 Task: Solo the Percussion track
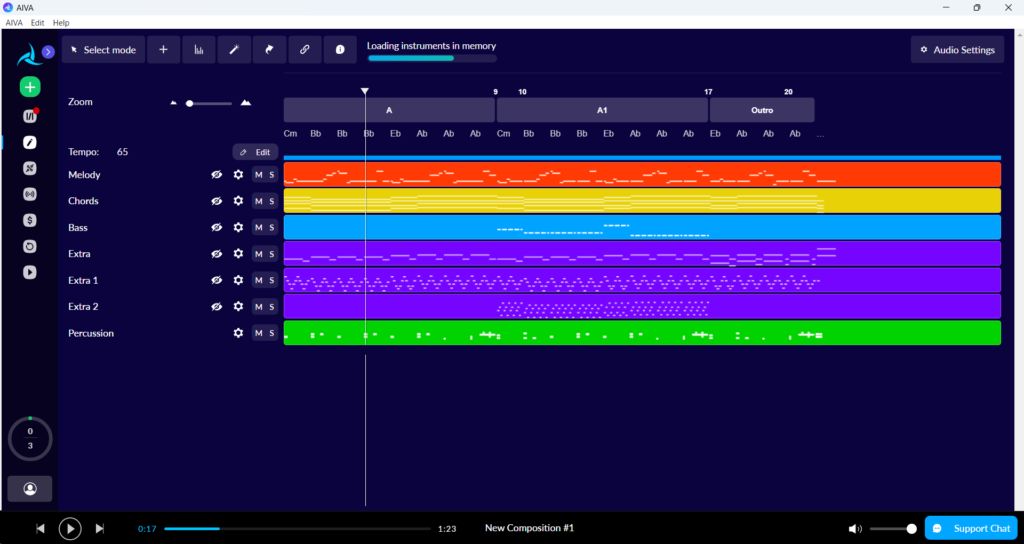[272, 333]
